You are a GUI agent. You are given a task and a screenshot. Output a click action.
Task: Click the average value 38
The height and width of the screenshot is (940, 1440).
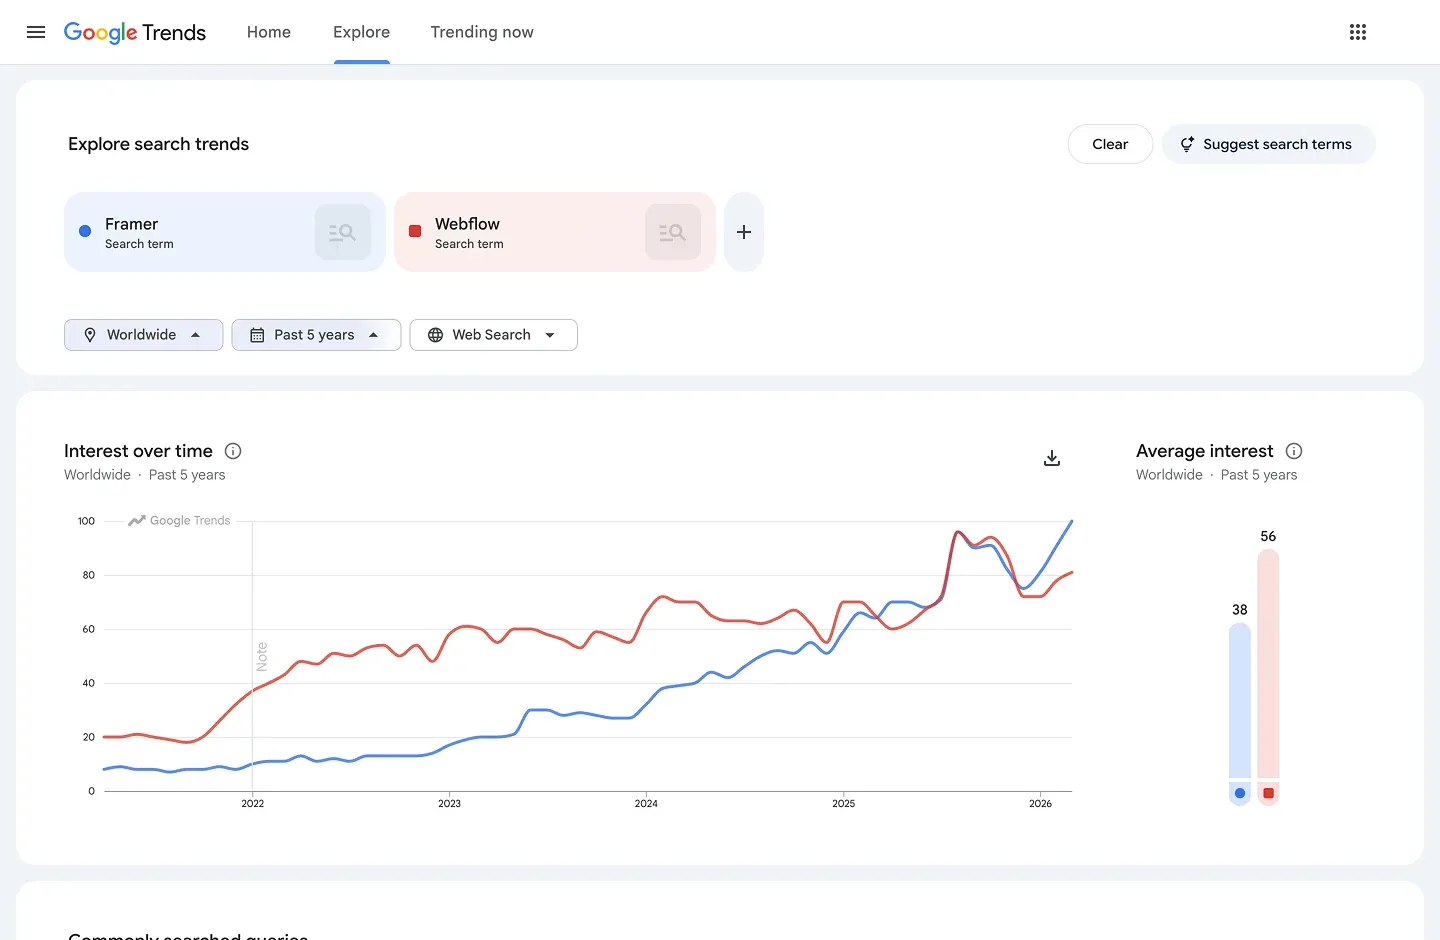(x=1240, y=609)
